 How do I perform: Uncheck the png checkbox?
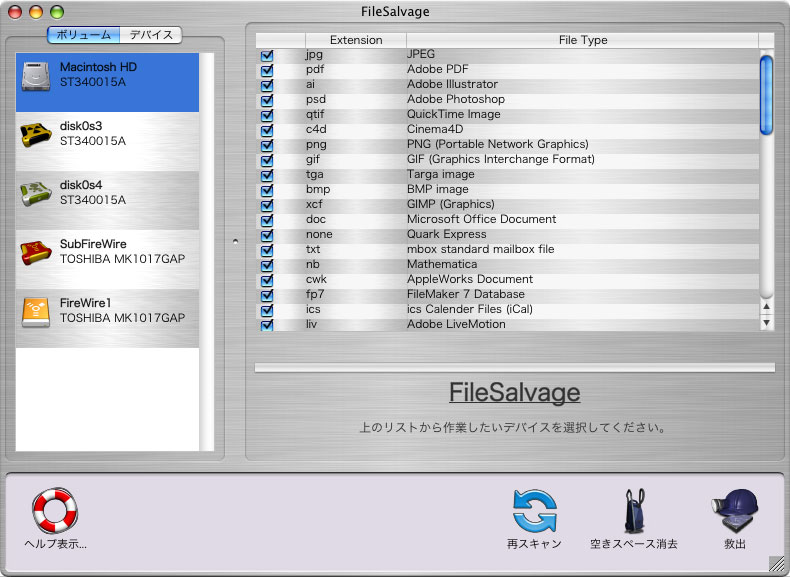point(267,145)
